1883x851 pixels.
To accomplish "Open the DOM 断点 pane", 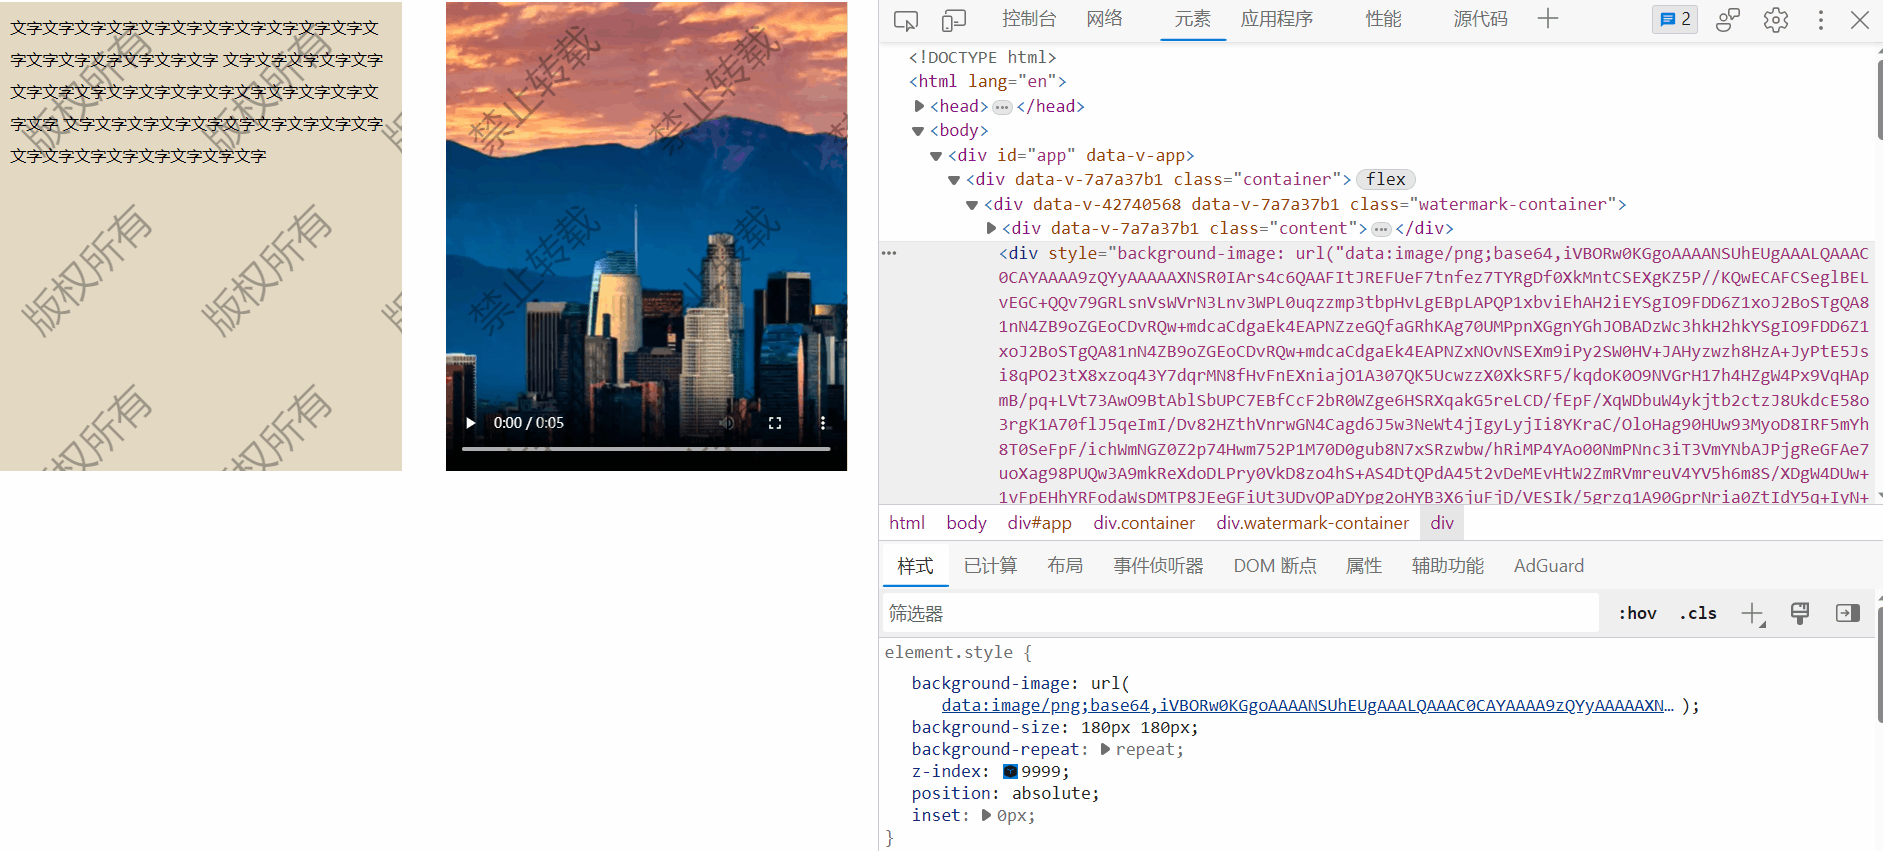I will [x=1275, y=566].
